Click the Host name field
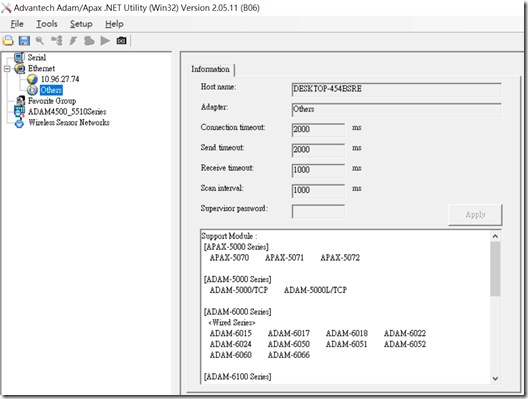The height and width of the screenshot is (399, 528). 397,90
